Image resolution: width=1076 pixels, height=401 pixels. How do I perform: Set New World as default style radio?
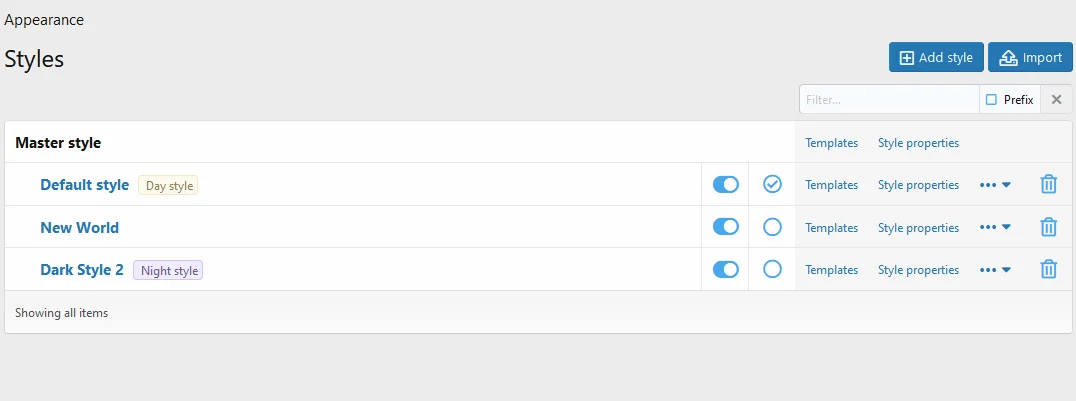tap(772, 227)
